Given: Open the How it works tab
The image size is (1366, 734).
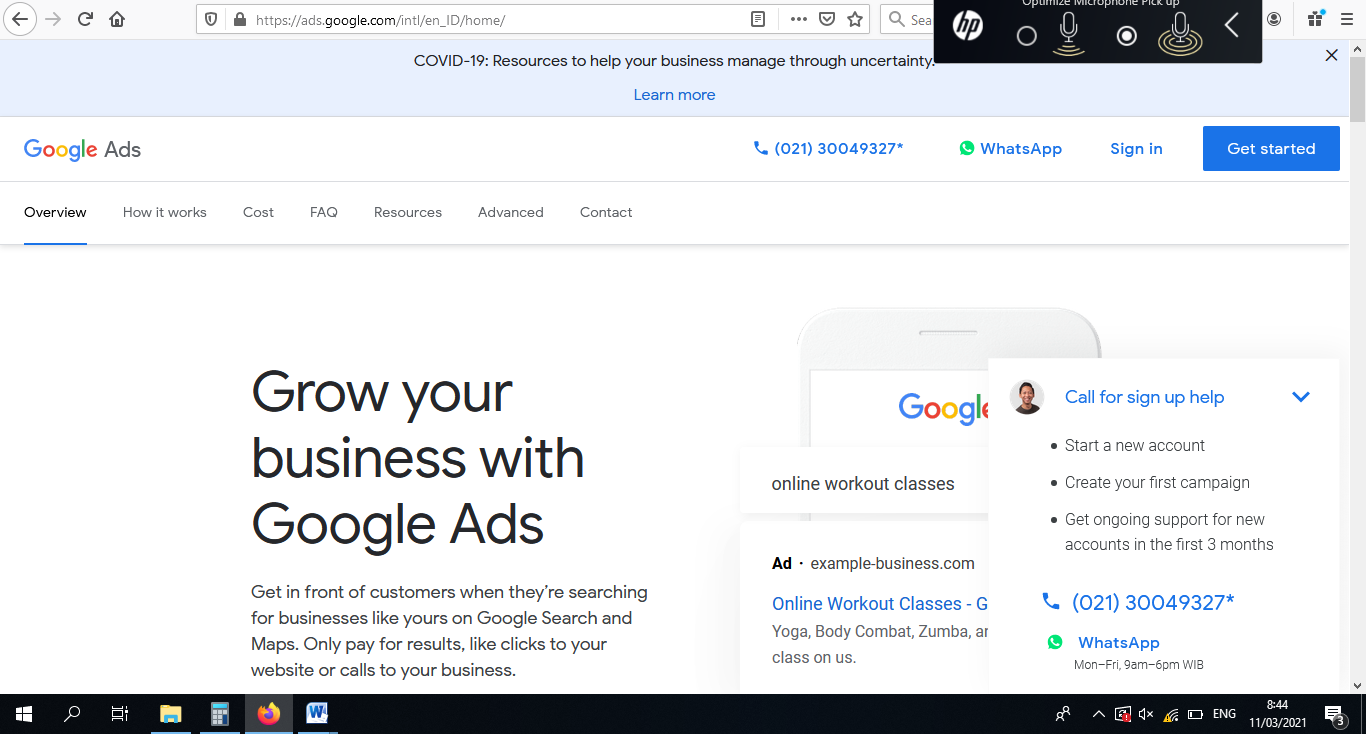Looking at the screenshot, I should tap(165, 212).
